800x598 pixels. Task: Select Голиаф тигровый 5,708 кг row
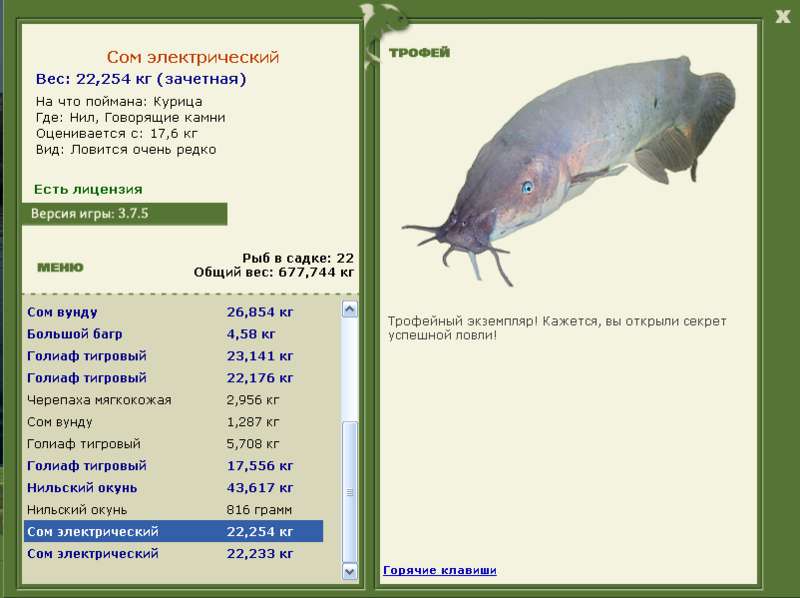coord(173,443)
